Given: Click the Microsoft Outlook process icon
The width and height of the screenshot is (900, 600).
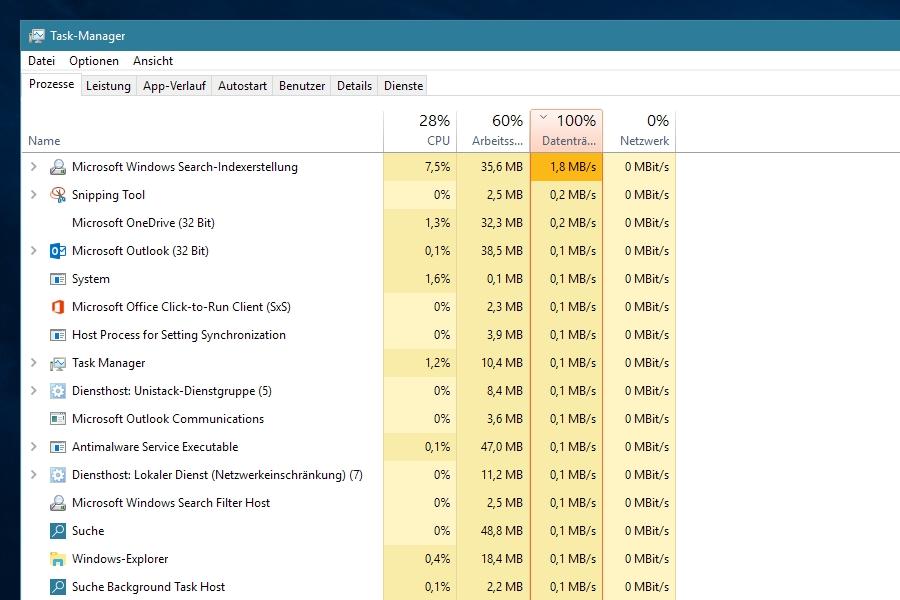Looking at the screenshot, I should point(58,251).
